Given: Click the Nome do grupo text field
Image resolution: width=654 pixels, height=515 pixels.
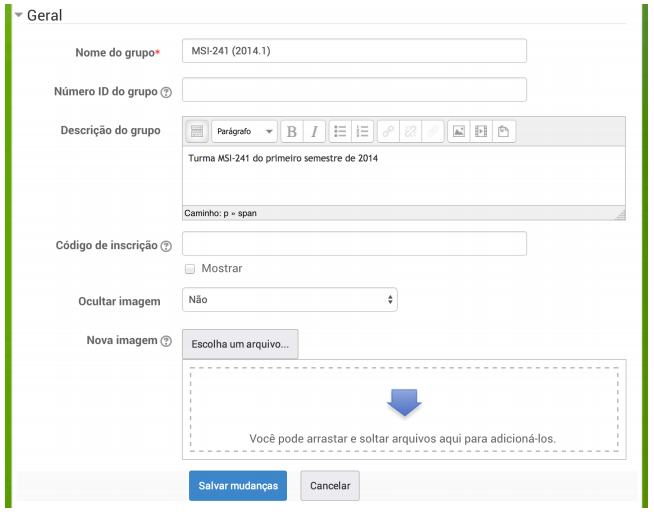Looking at the screenshot, I should pos(354,51).
